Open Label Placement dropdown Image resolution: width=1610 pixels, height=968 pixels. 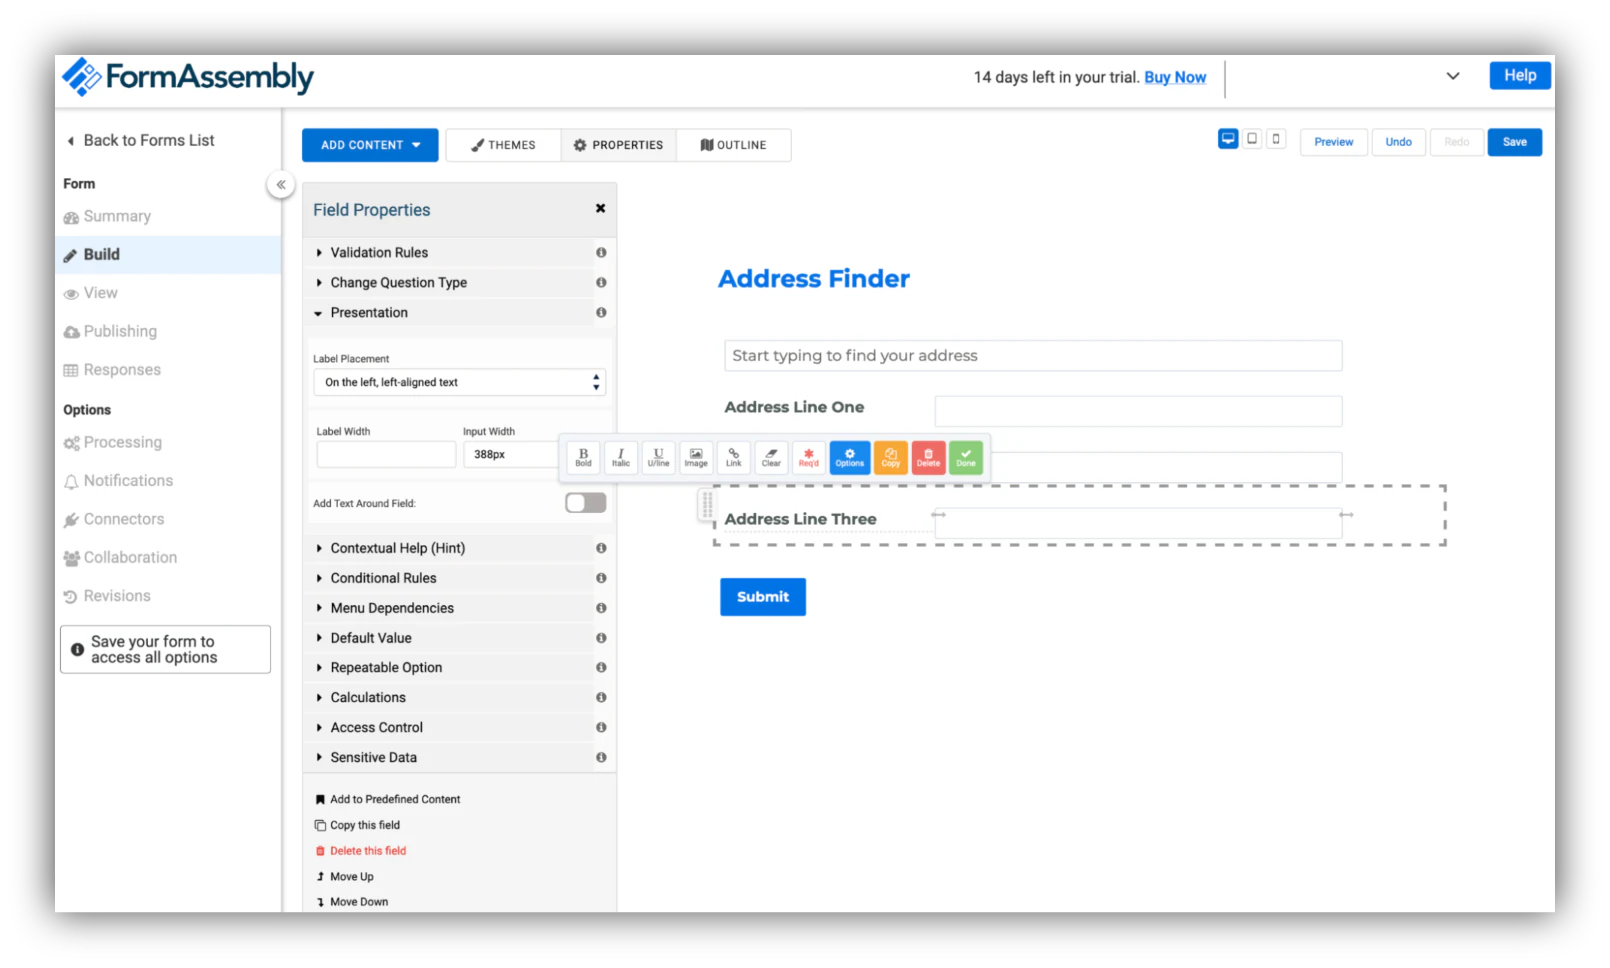[x=459, y=382]
